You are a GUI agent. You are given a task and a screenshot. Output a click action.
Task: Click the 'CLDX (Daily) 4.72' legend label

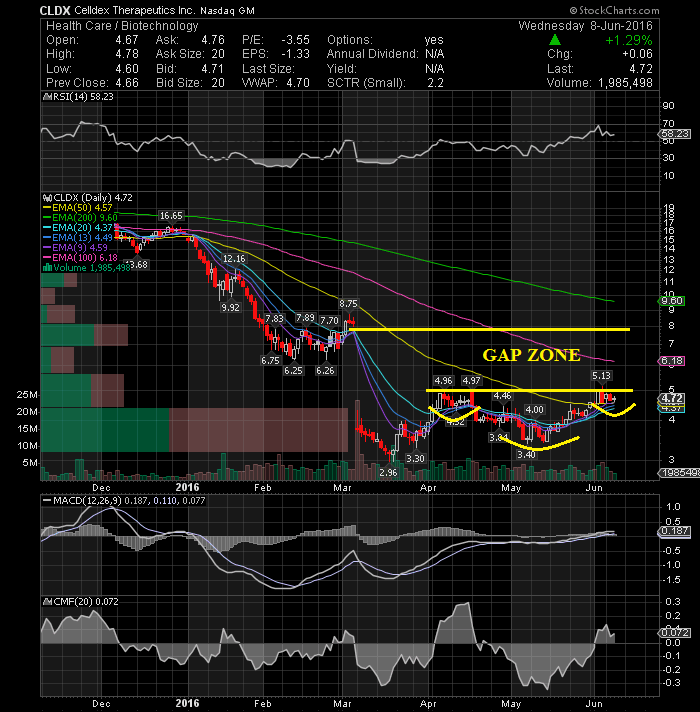[x=93, y=198]
